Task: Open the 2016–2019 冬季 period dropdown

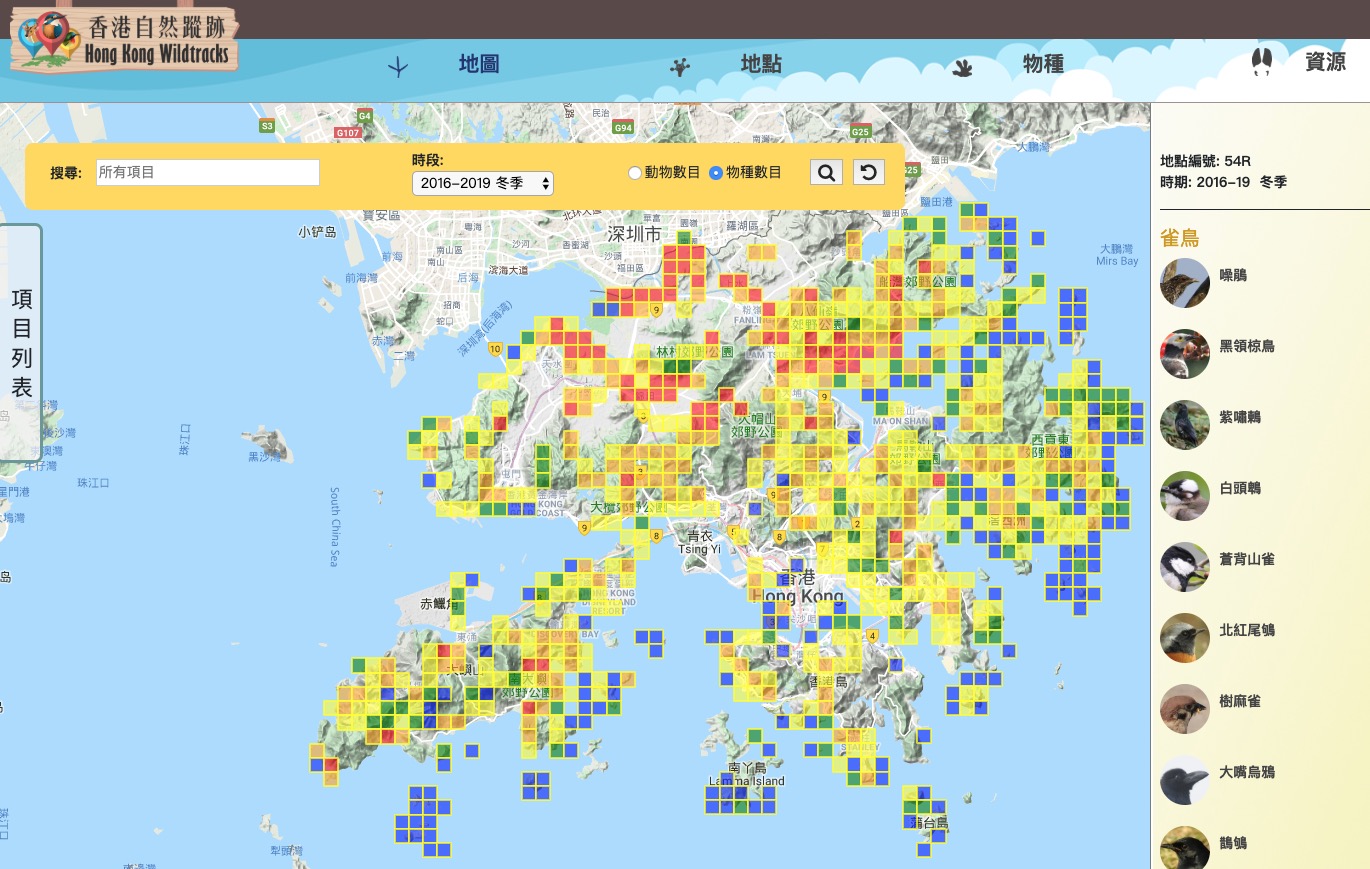Action: (x=483, y=184)
